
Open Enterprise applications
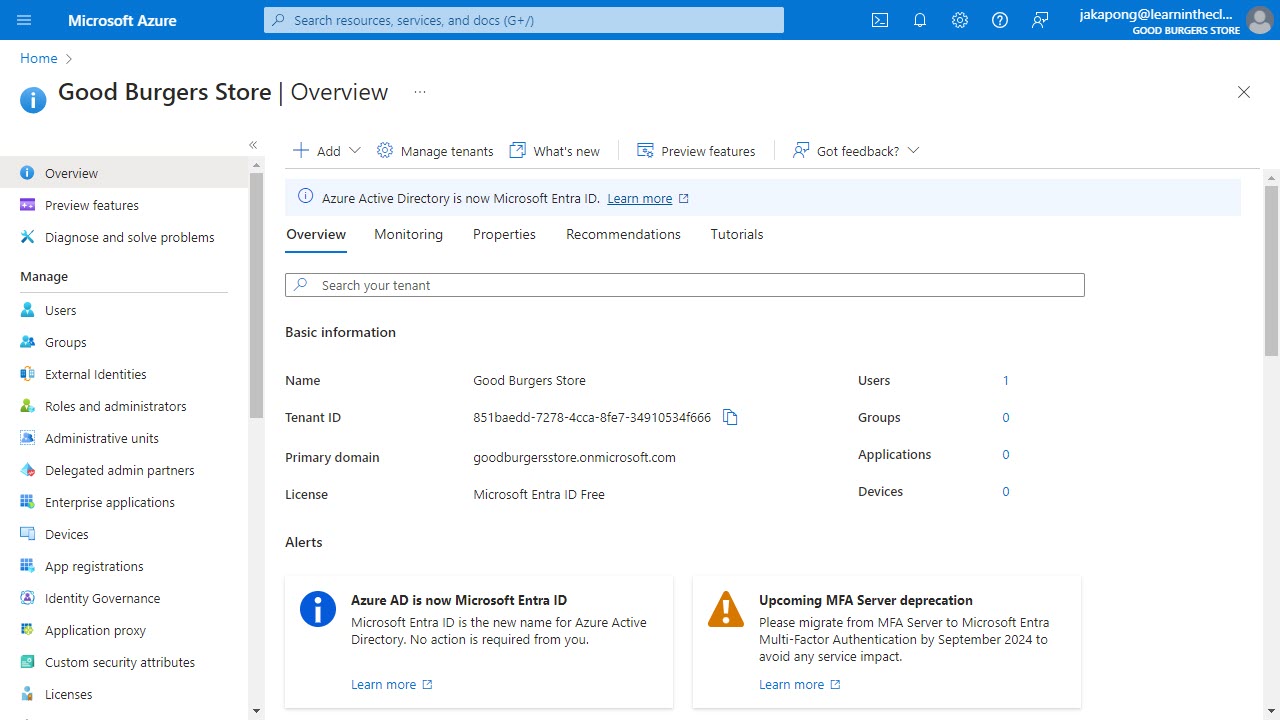[110, 502]
